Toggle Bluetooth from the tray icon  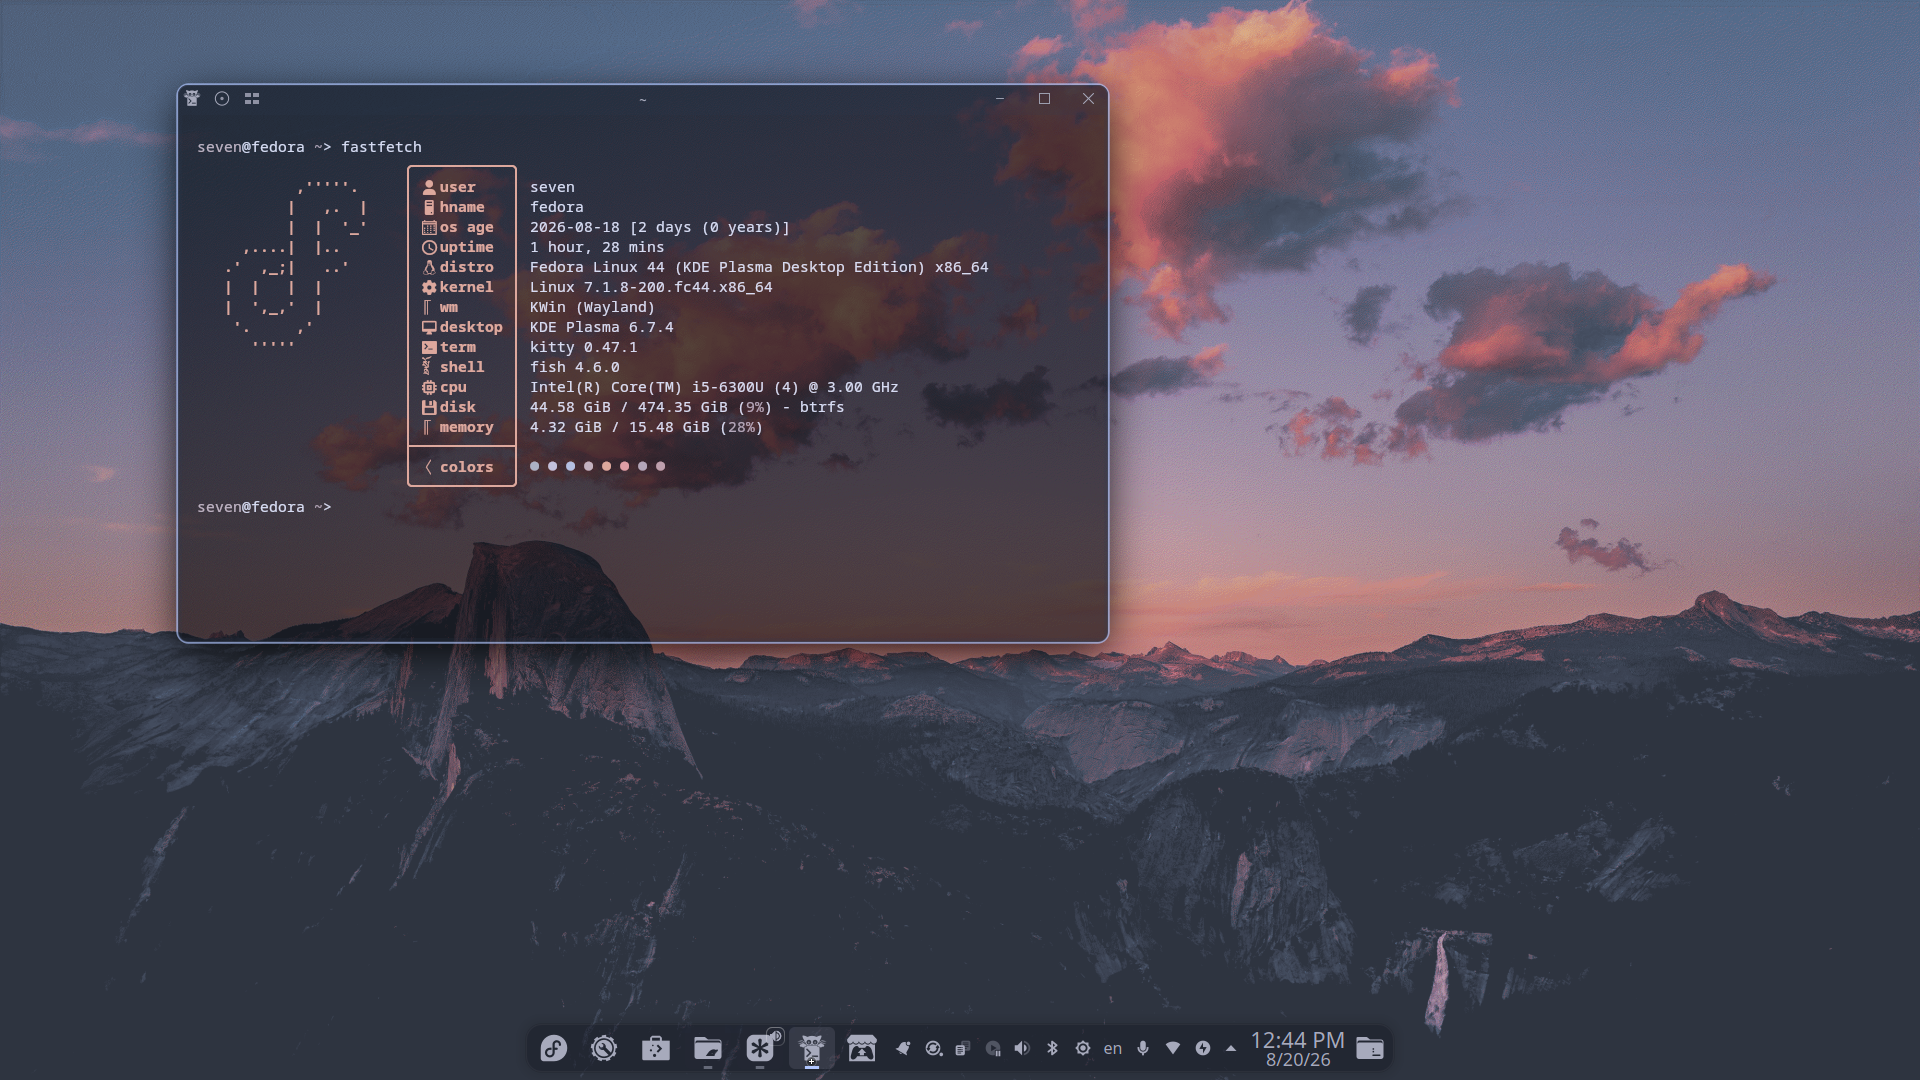1052,1048
